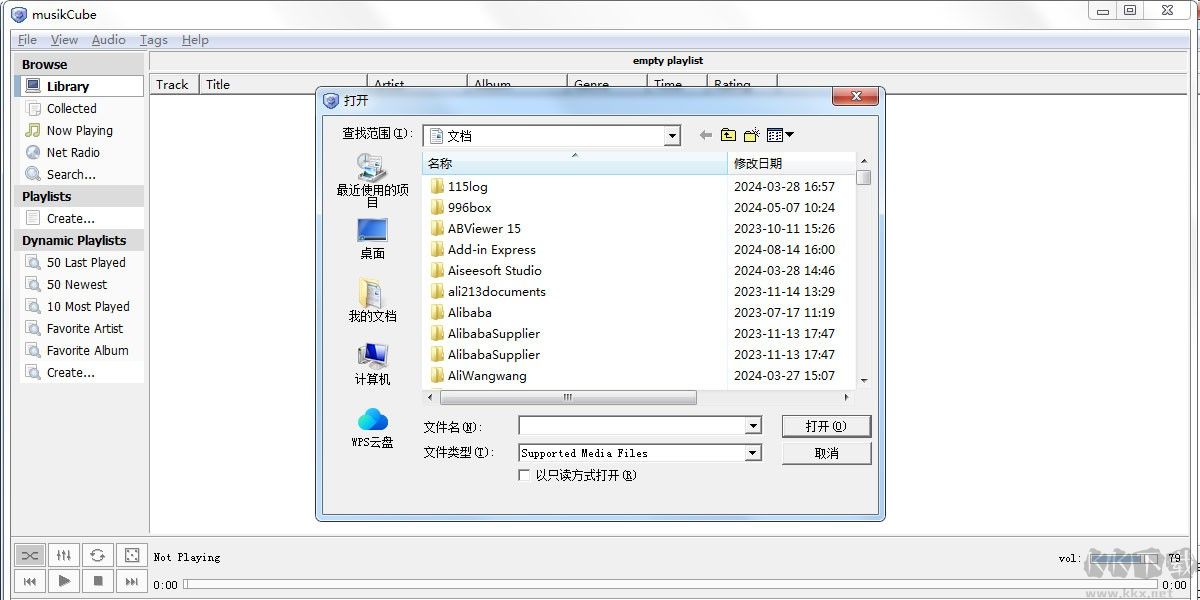Open WPS云盘 cloud shortcut
This screenshot has height=600, width=1200.
[x=372, y=427]
